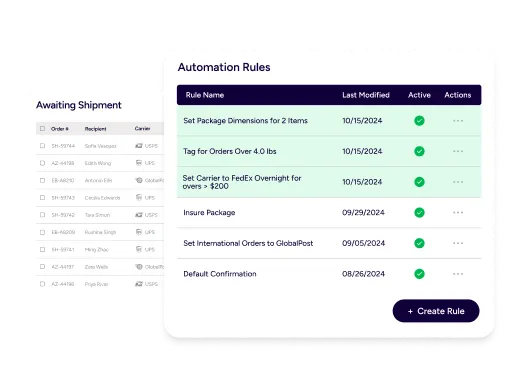Toggle active checkmark for Insure Package

click(x=419, y=213)
